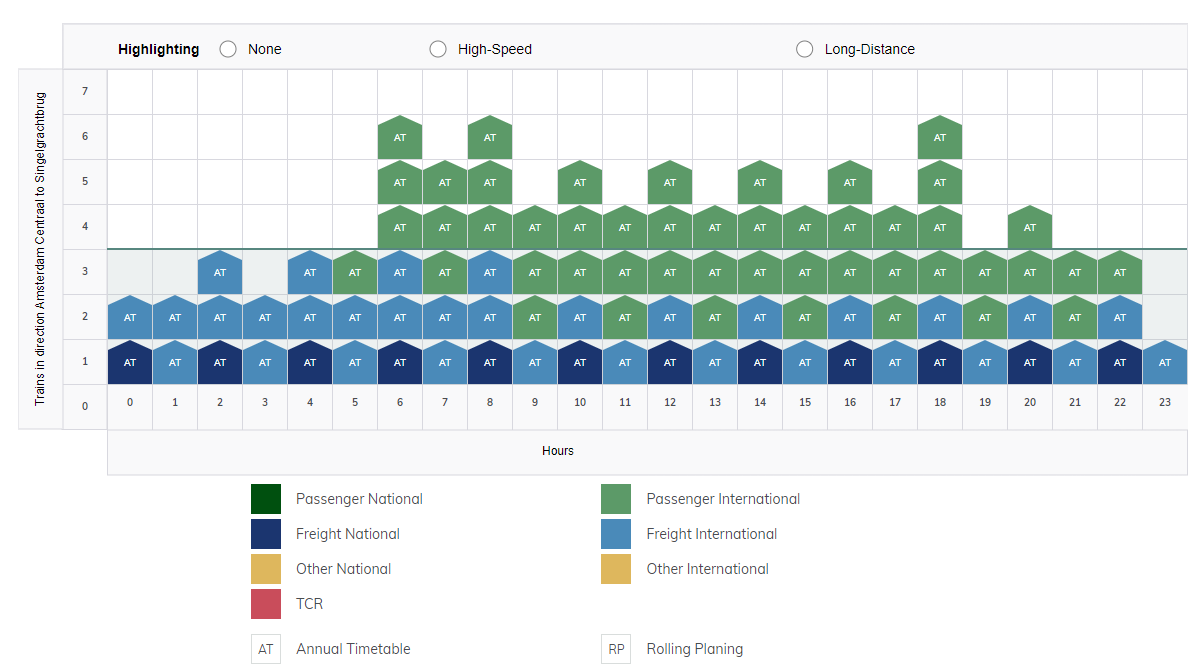
Task: Click the Passenger International legend label
Action: click(723, 499)
